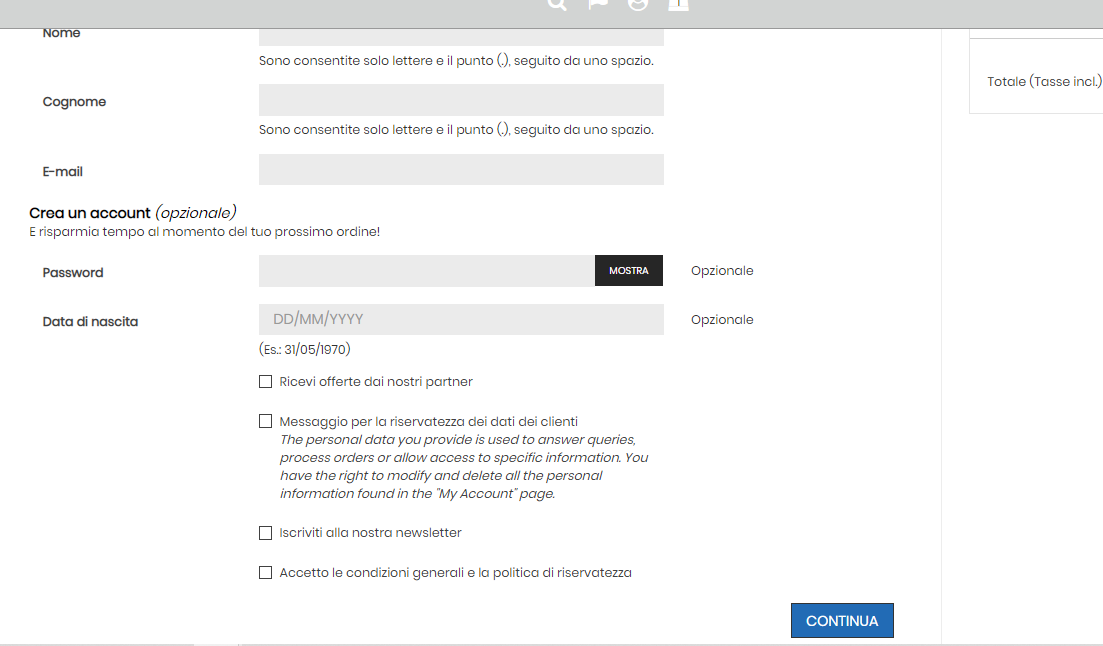1103x646 pixels.
Task: Check 'Iscriviti alla nostra newsletter' box
Action: [x=265, y=533]
